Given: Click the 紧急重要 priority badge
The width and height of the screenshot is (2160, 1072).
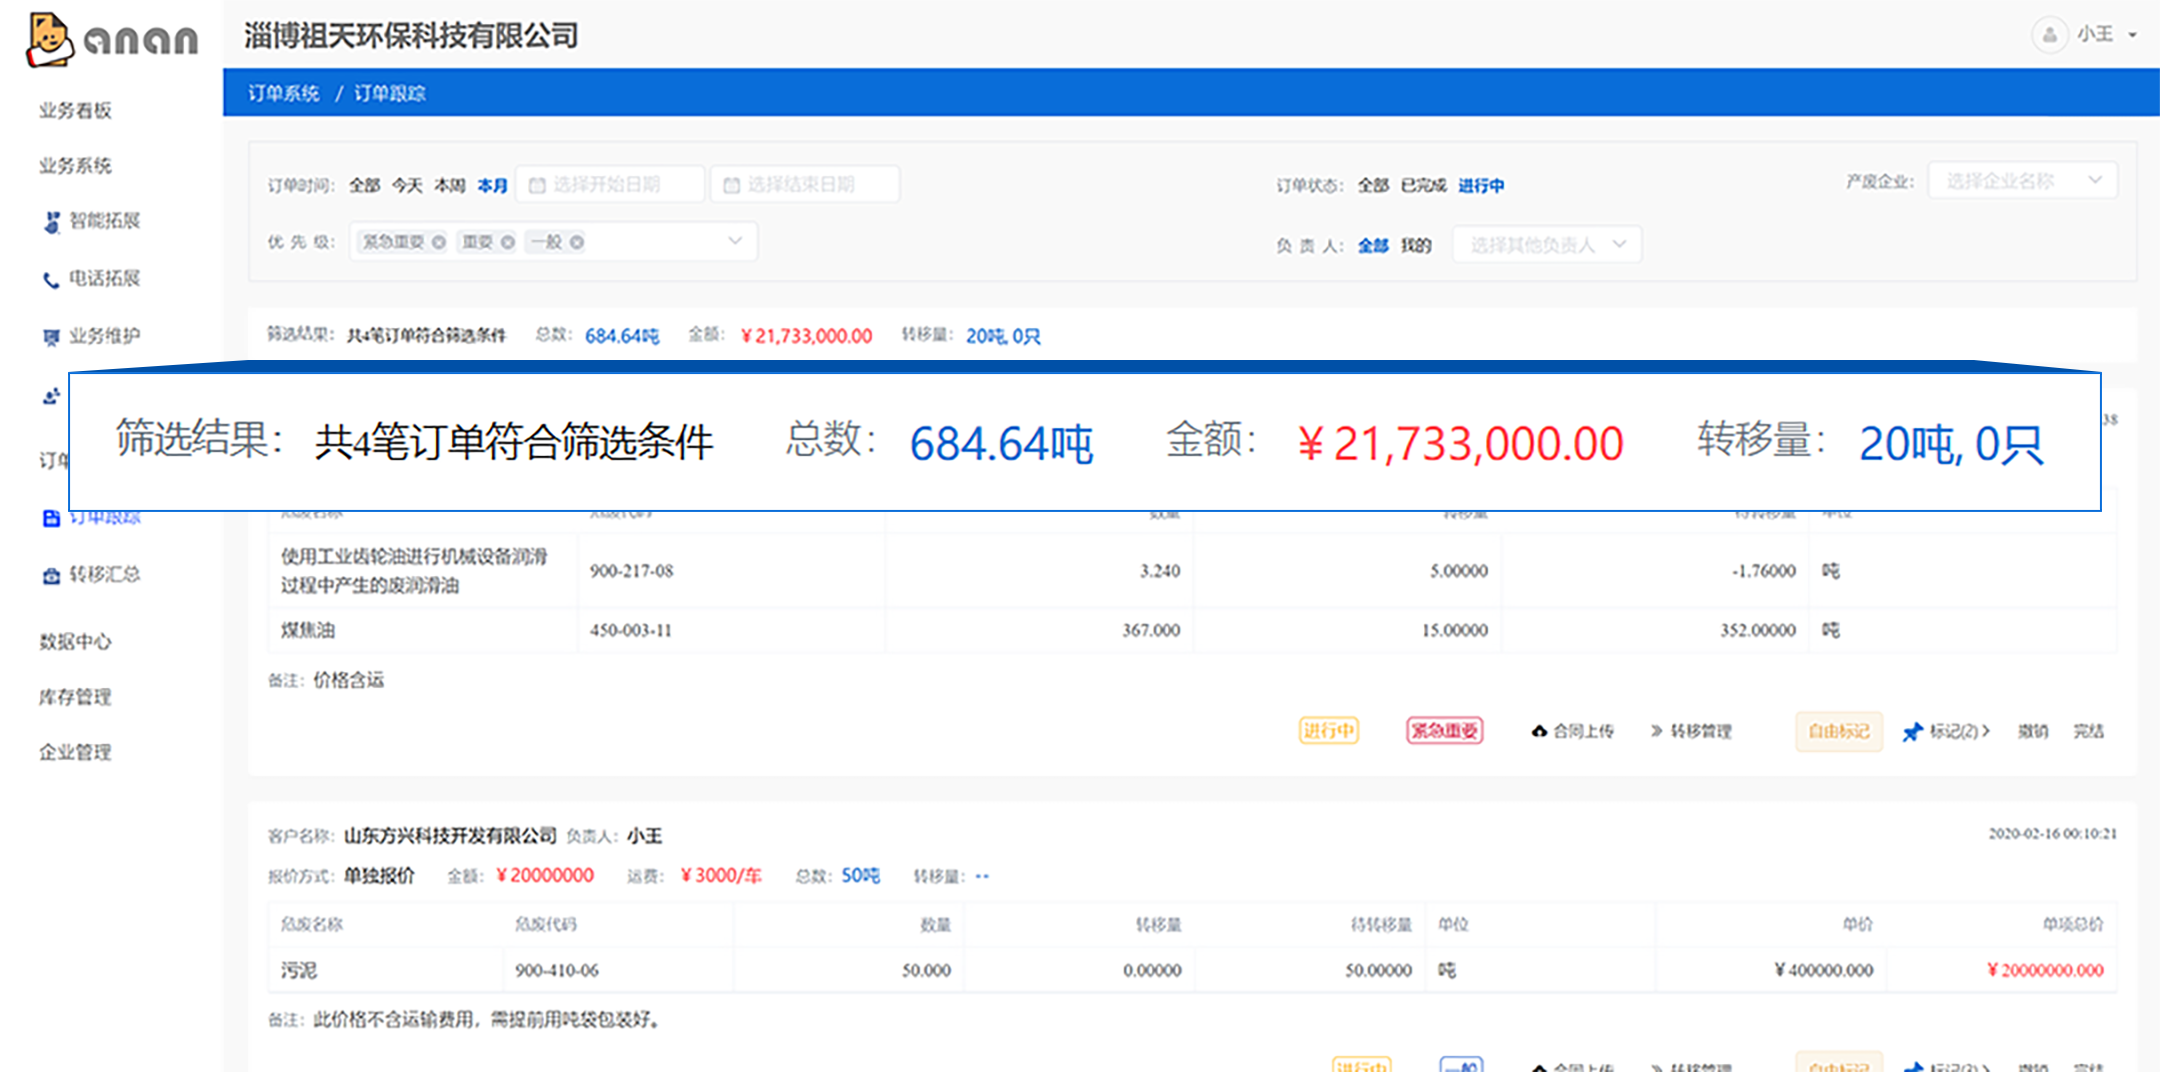Looking at the screenshot, I should tap(1445, 731).
